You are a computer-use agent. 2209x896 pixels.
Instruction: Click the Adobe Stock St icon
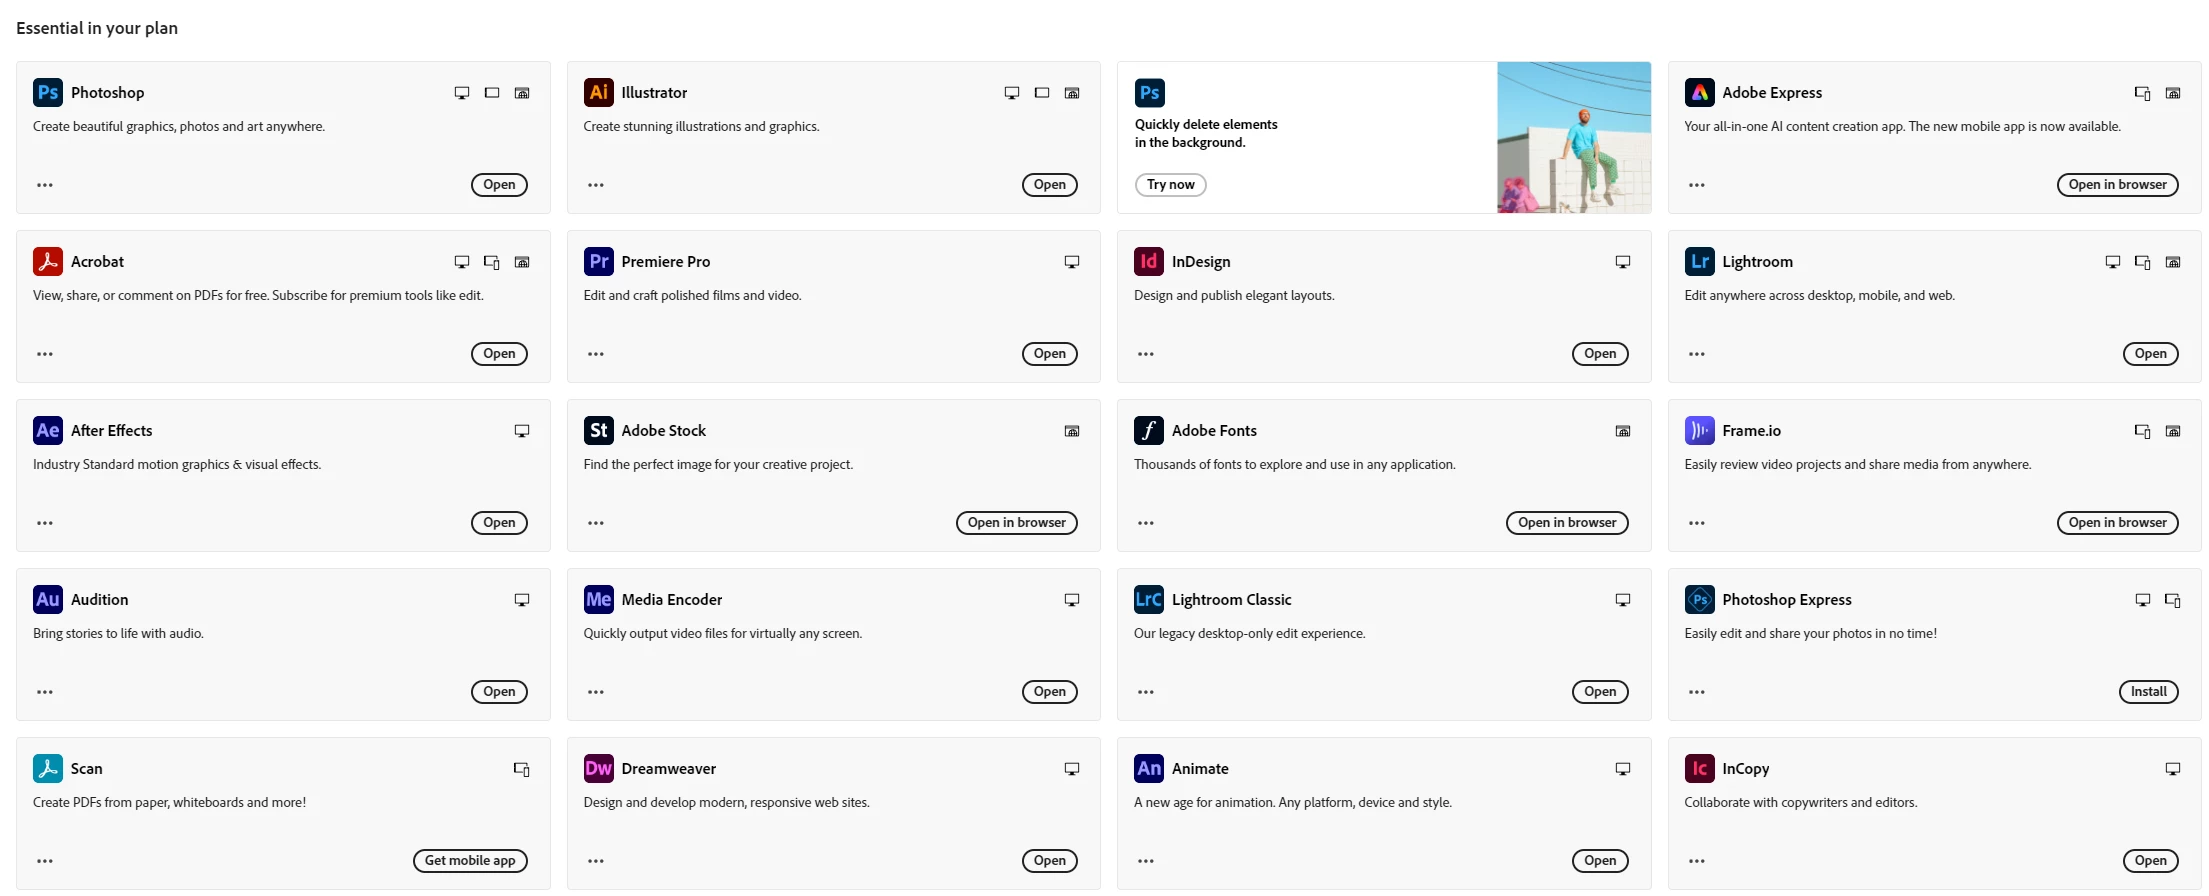click(598, 430)
